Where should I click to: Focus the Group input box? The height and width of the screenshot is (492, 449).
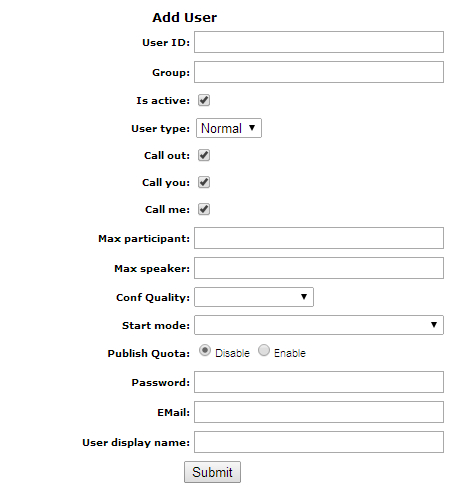319,72
